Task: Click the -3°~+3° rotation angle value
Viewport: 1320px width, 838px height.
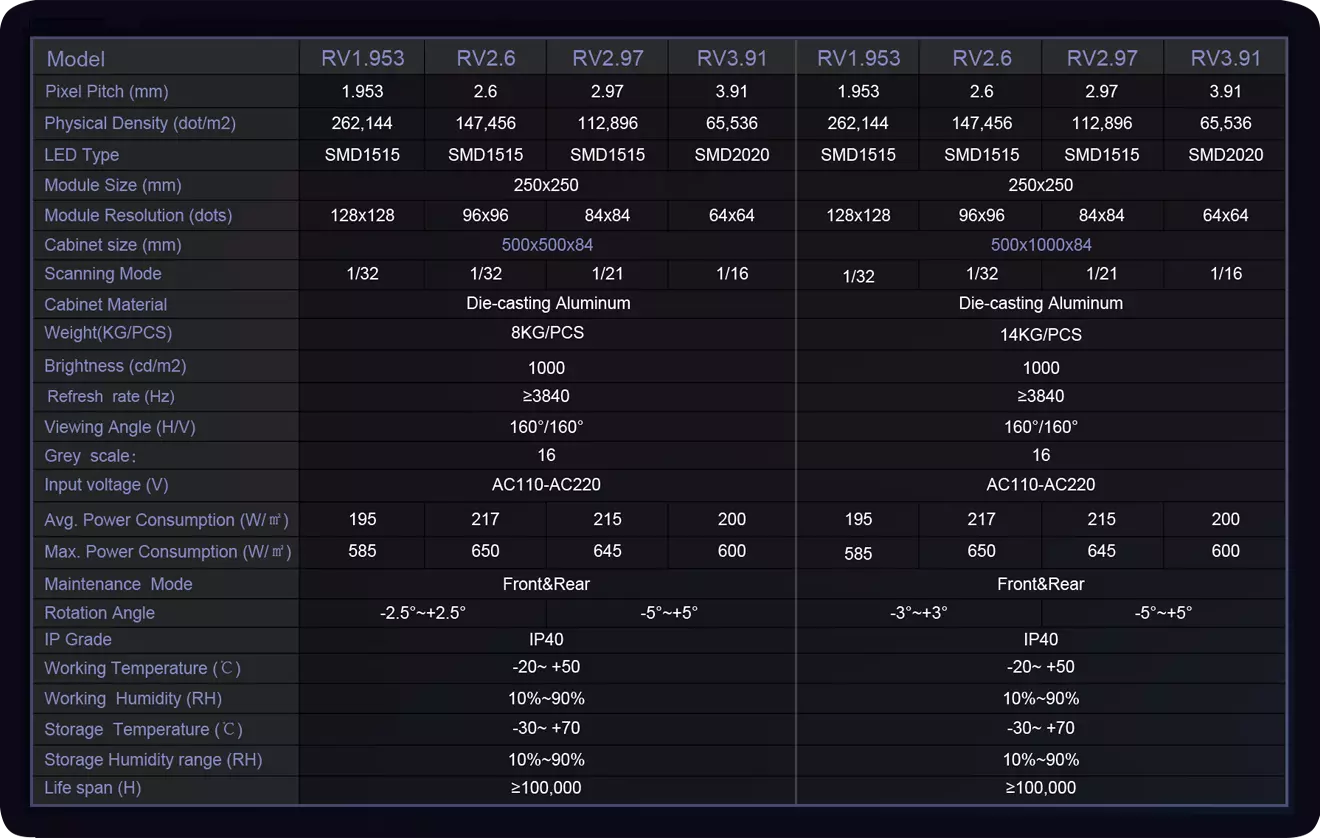Action: pyautogui.click(x=918, y=613)
